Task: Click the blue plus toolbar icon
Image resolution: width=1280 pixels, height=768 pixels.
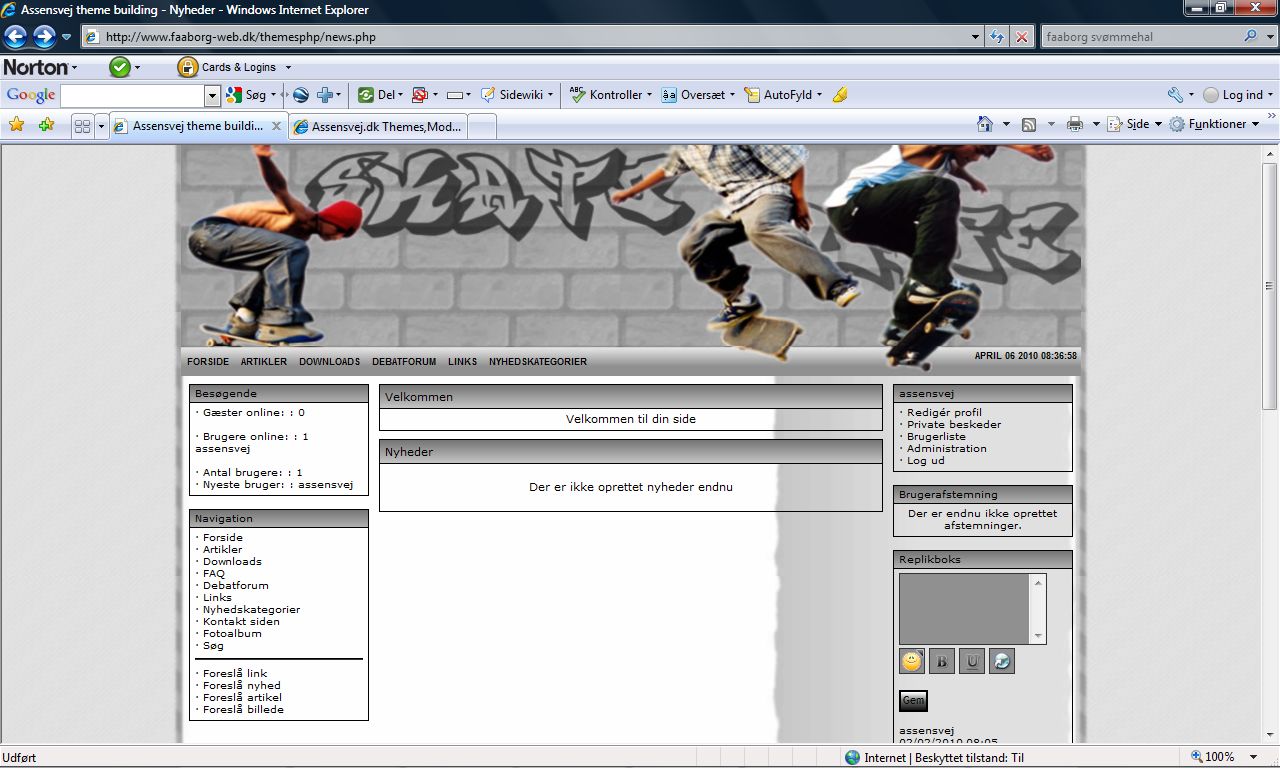Action: [x=325, y=95]
